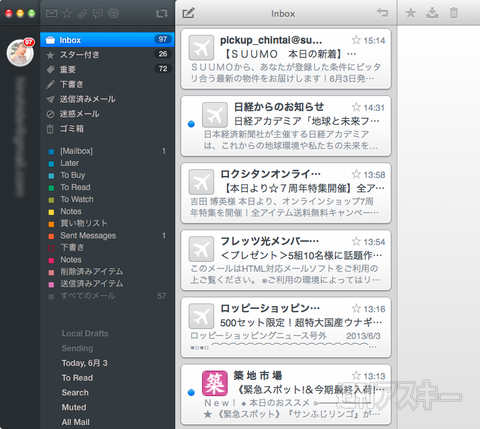Click the orange color square beside 買い物リスト
480x429 pixels.
coord(51,224)
